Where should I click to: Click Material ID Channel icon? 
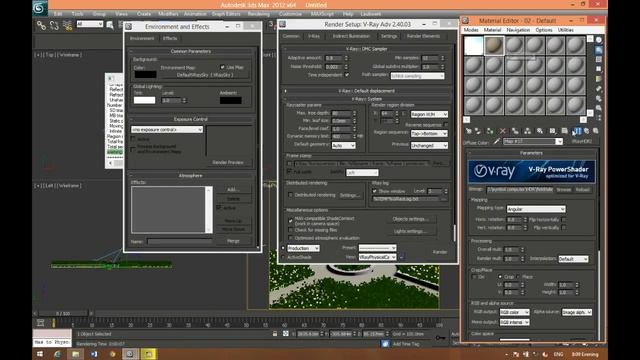(x=552, y=131)
